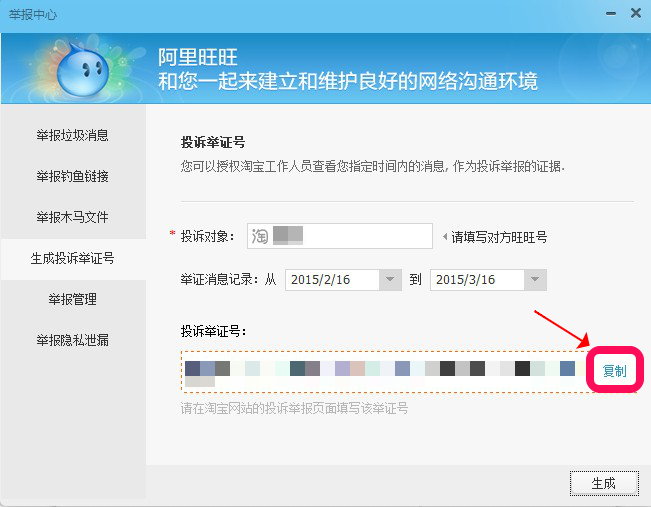
Task: Click the 淘 icon in the complaint target field
Action: [x=260, y=236]
